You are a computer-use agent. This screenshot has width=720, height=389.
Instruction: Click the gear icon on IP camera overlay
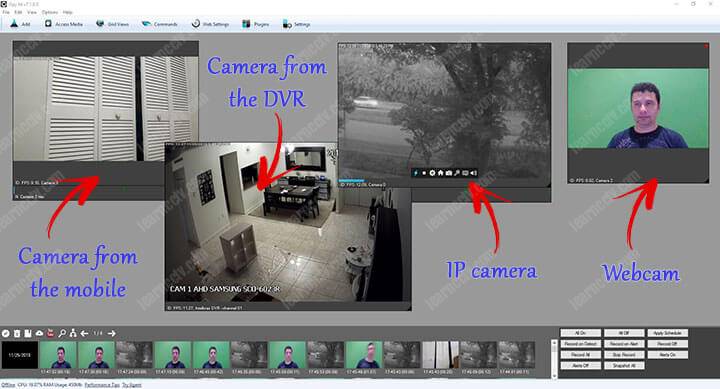click(432, 173)
